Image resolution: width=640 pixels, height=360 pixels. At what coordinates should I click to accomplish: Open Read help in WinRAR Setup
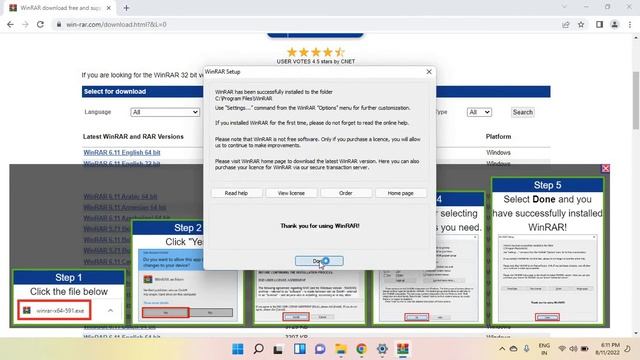(236, 193)
